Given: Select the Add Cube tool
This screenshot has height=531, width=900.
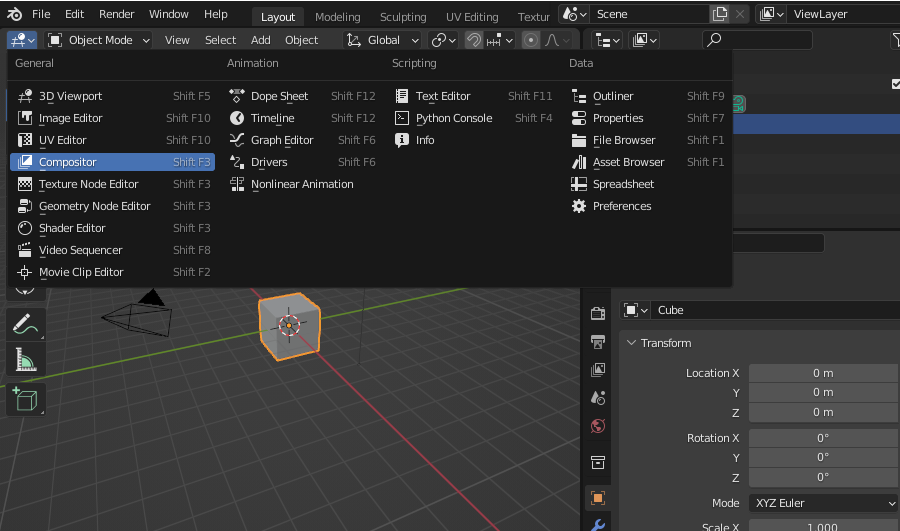Looking at the screenshot, I should (25, 399).
